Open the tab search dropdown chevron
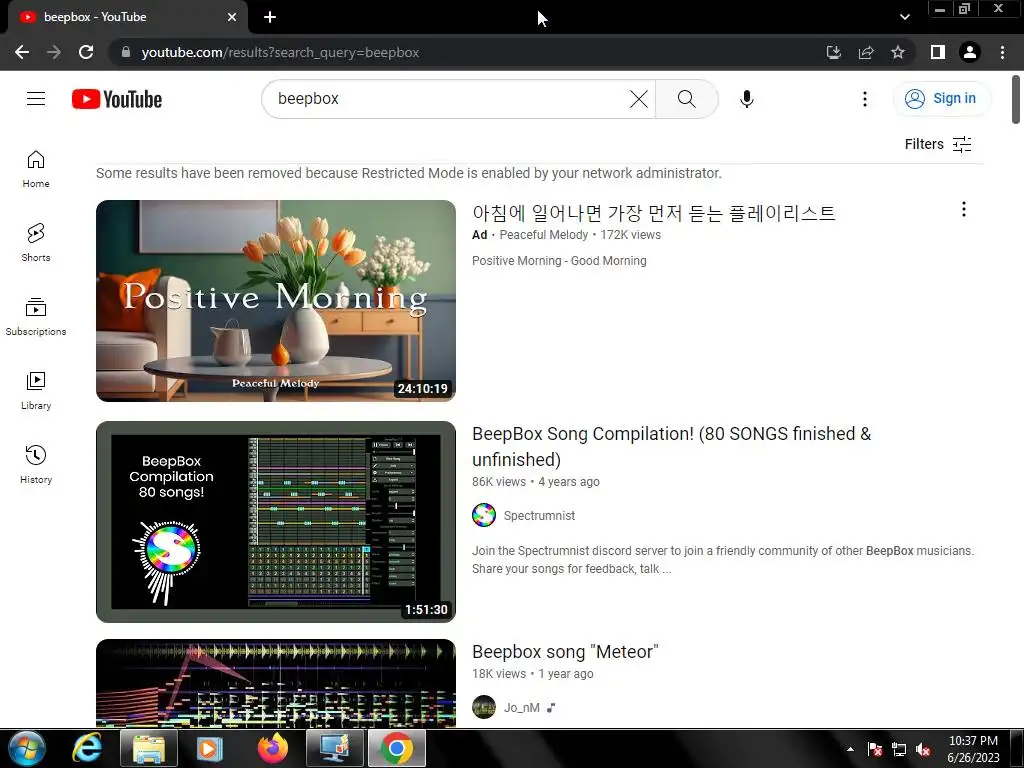 [x=904, y=17]
